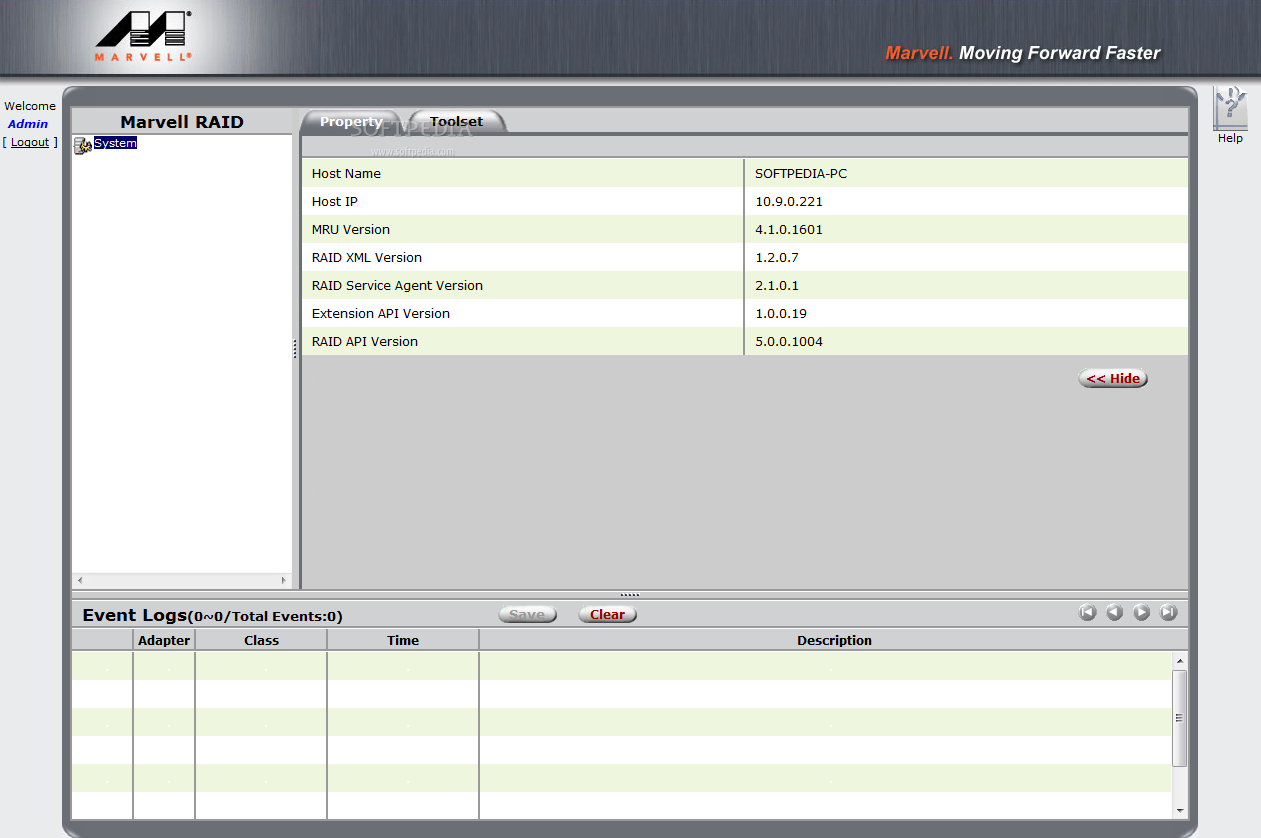1261x838 pixels.
Task: Go to first page of event logs
Action: click(x=1088, y=613)
